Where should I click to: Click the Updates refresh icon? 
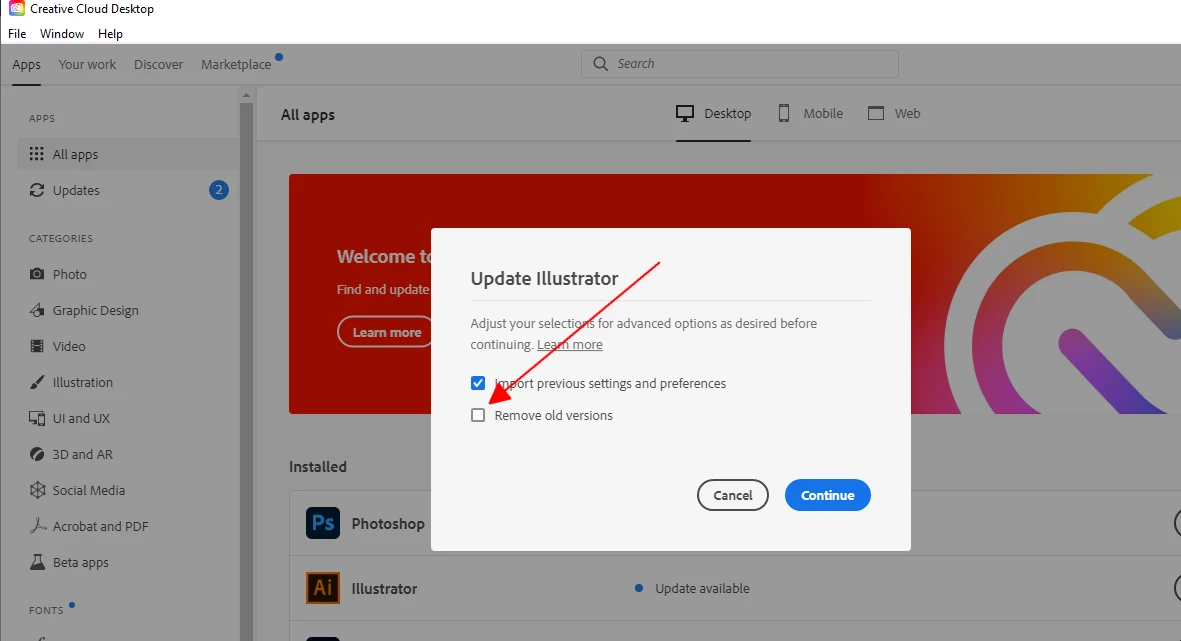click(x=36, y=190)
